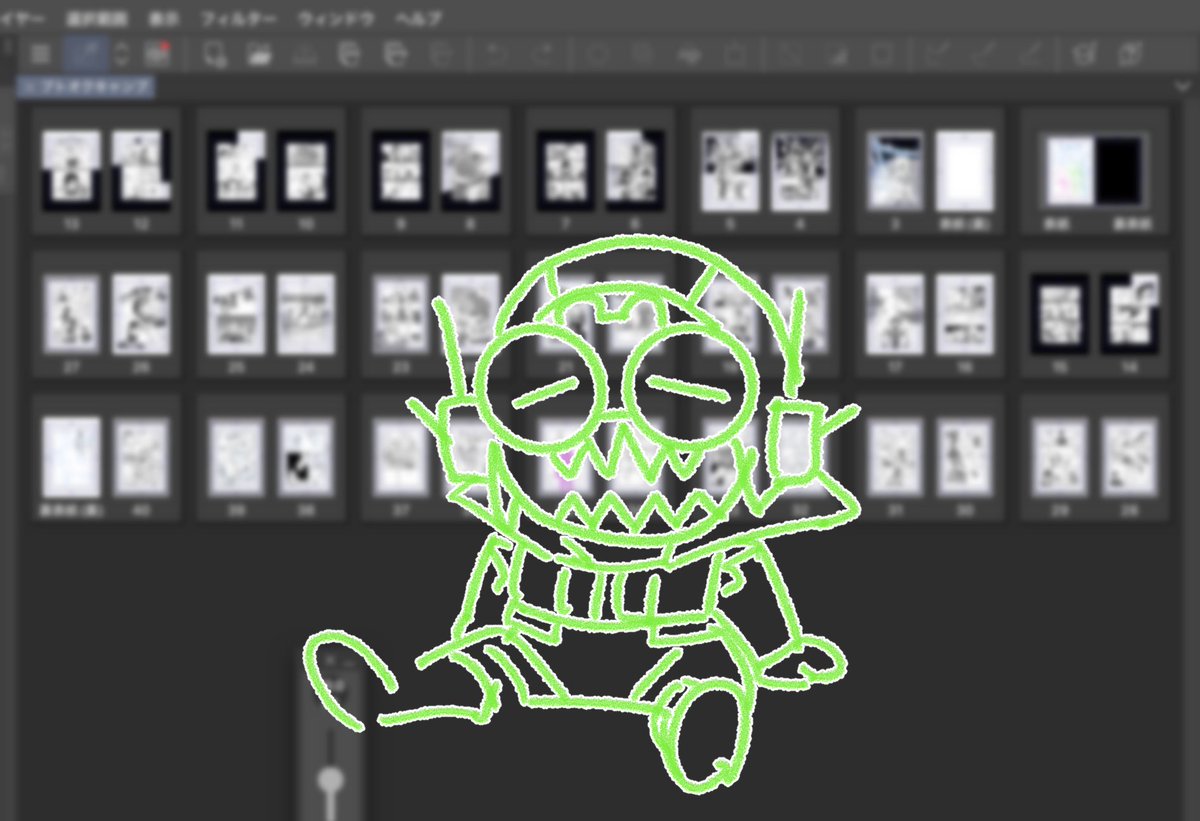
Task: Select the page 10 thumbnail
Action: [307, 172]
